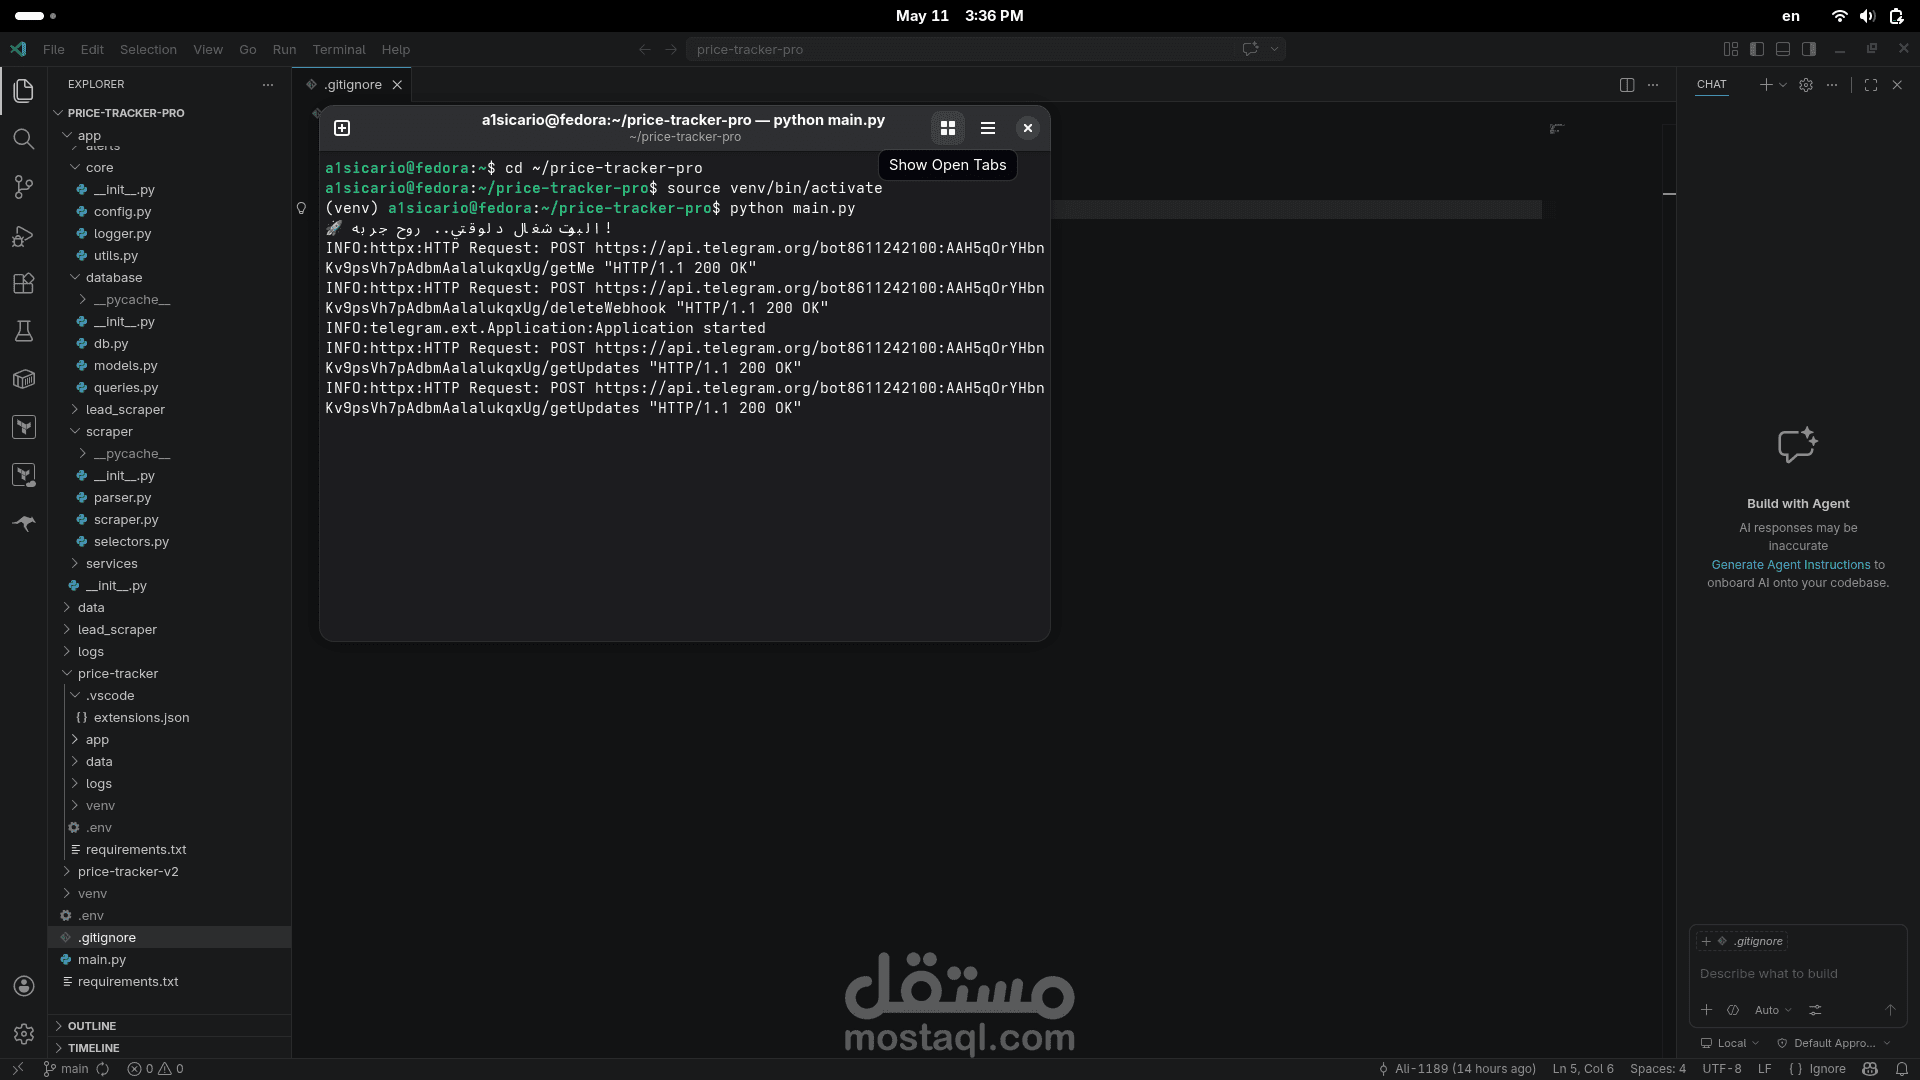Click the Go Back arrow in title bar
The width and height of the screenshot is (1920, 1080).
pyautogui.click(x=645, y=49)
